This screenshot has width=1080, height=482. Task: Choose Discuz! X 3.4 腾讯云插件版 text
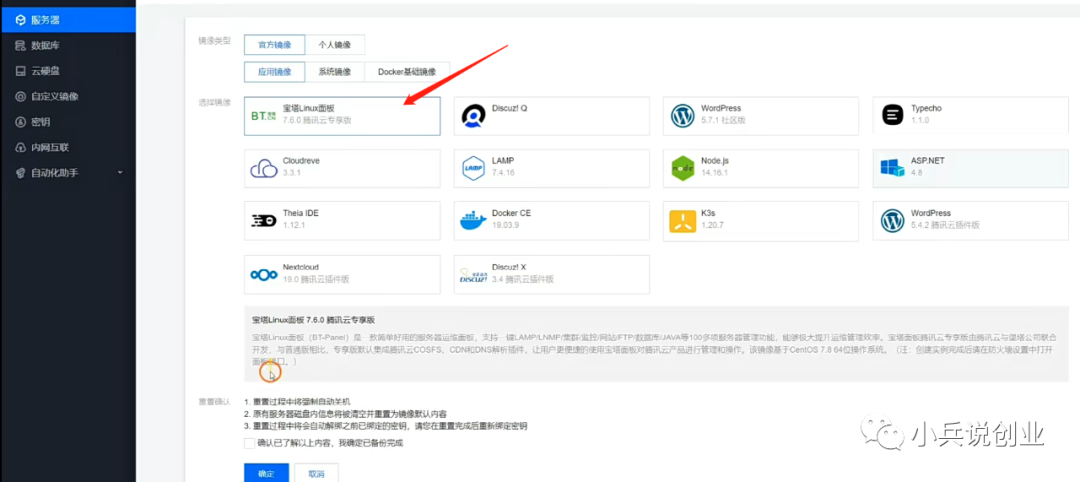tap(523, 279)
